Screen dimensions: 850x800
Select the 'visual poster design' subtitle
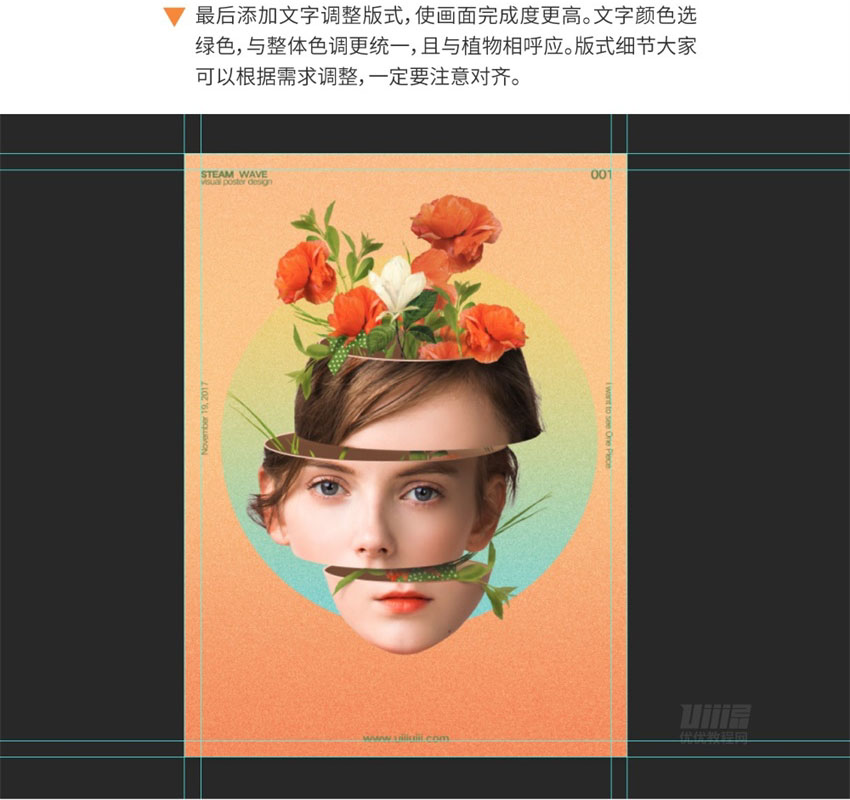[236, 182]
